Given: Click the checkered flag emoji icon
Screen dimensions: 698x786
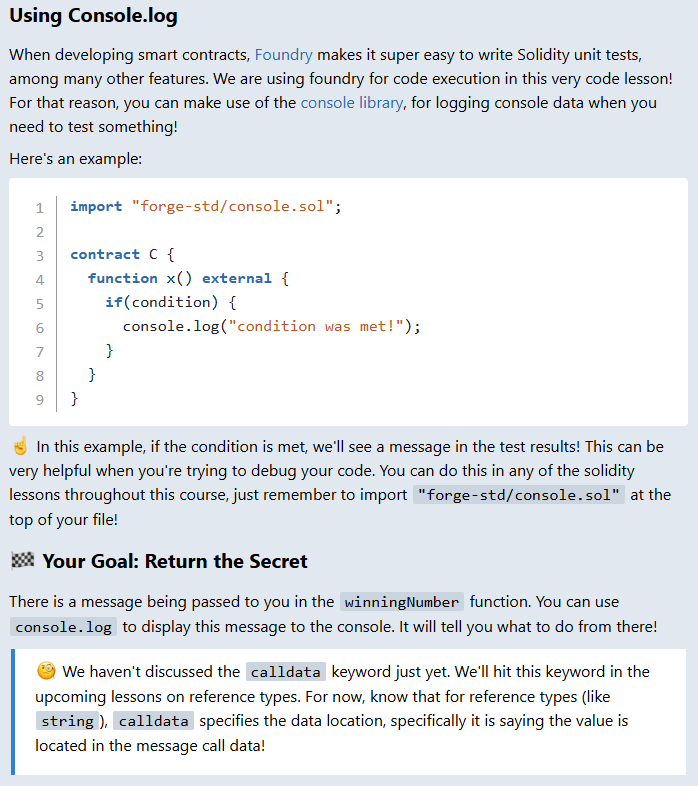Looking at the screenshot, I should [x=22, y=561].
